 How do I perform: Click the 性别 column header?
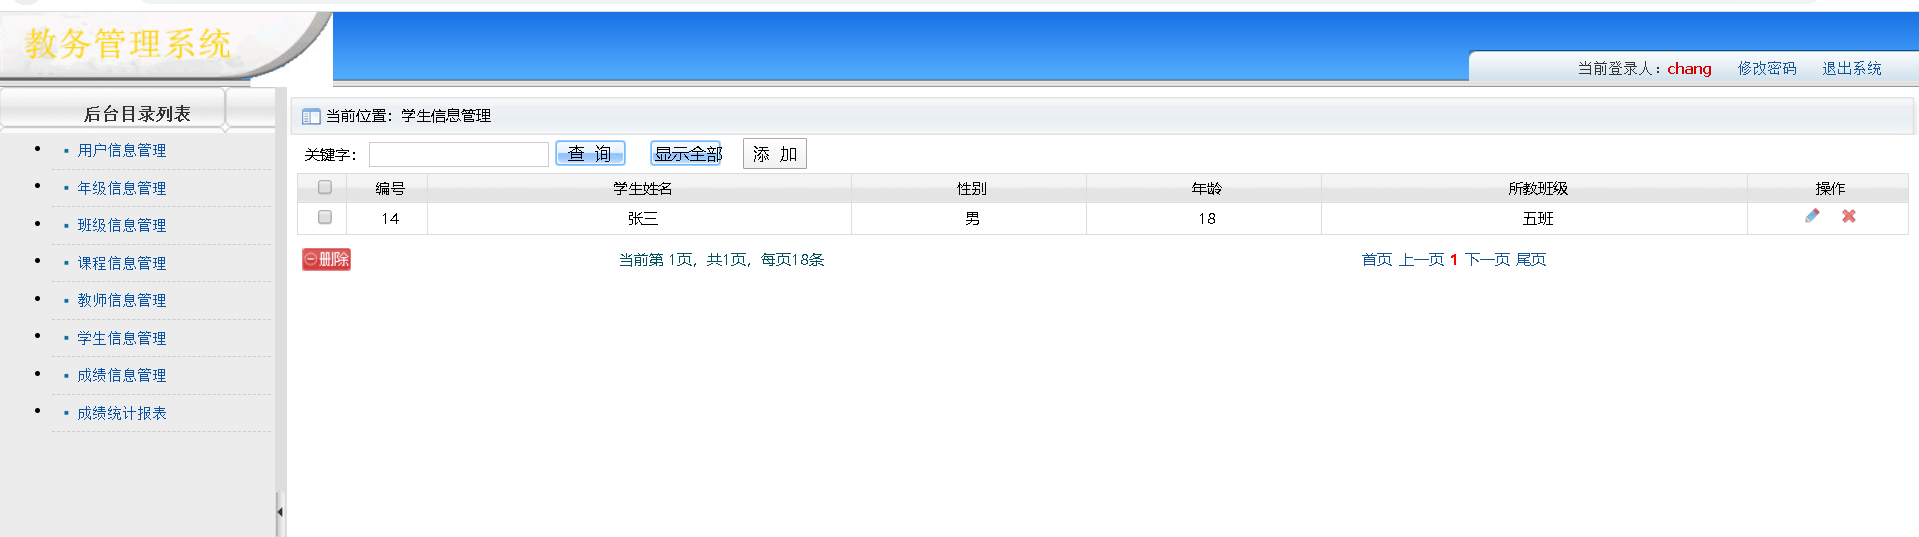coord(971,188)
